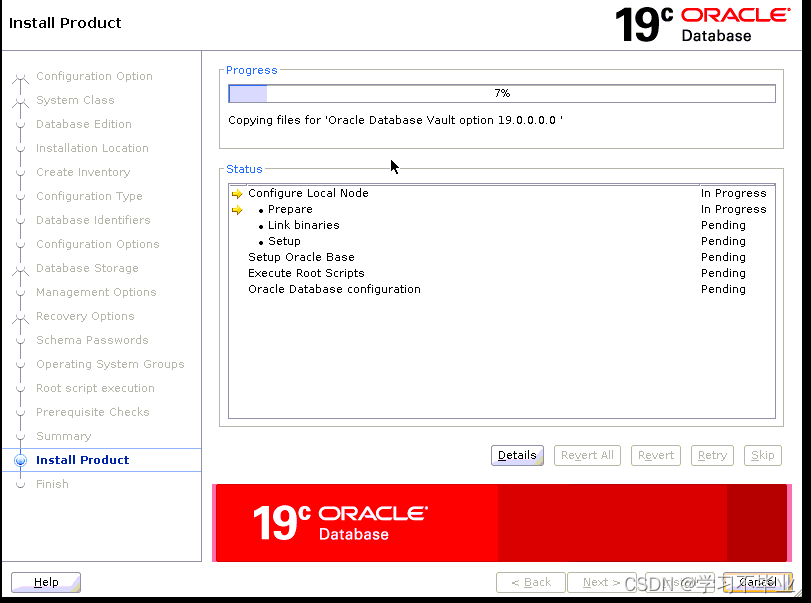Click the step marker beside Configuration Option
Image resolution: width=811 pixels, height=603 pixels.
[21, 76]
